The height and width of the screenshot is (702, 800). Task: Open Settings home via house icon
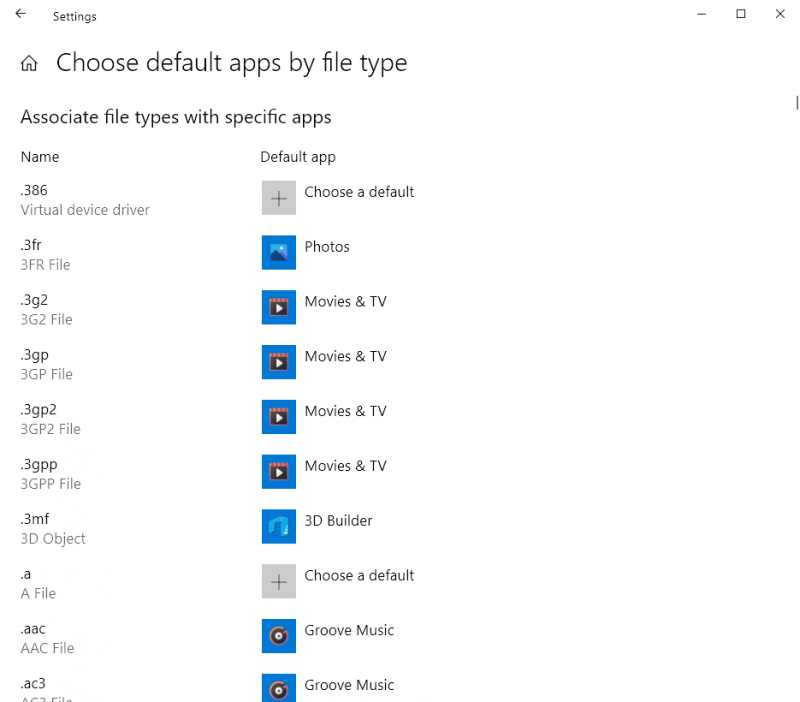click(29, 63)
